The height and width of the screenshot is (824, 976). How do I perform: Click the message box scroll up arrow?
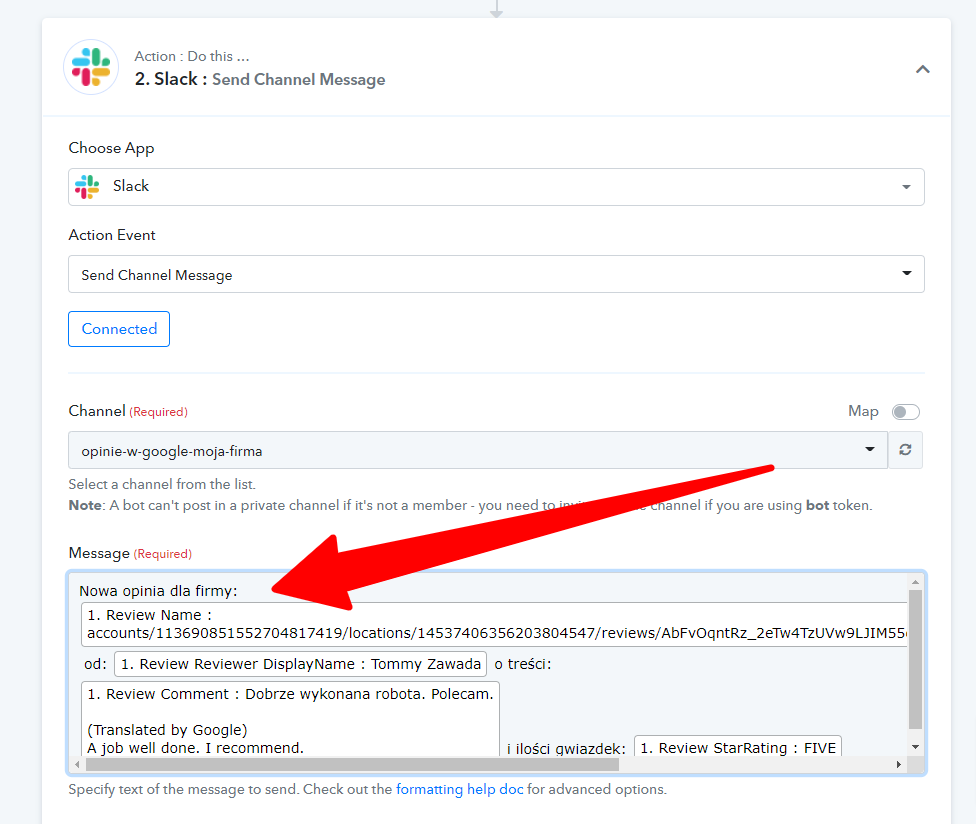[x=915, y=583]
